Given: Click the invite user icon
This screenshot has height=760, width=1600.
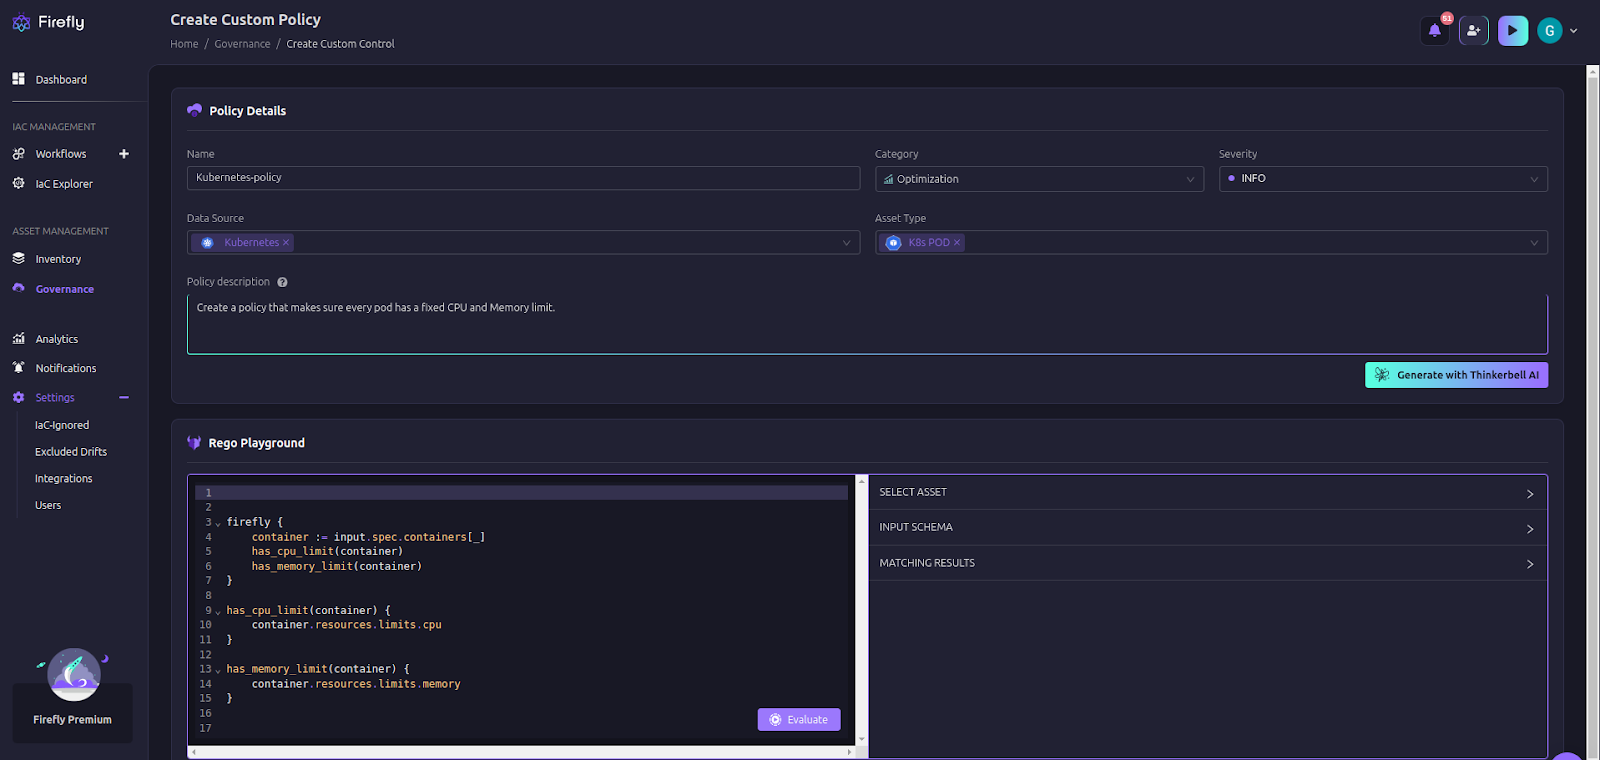Looking at the screenshot, I should click(1474, 30).
